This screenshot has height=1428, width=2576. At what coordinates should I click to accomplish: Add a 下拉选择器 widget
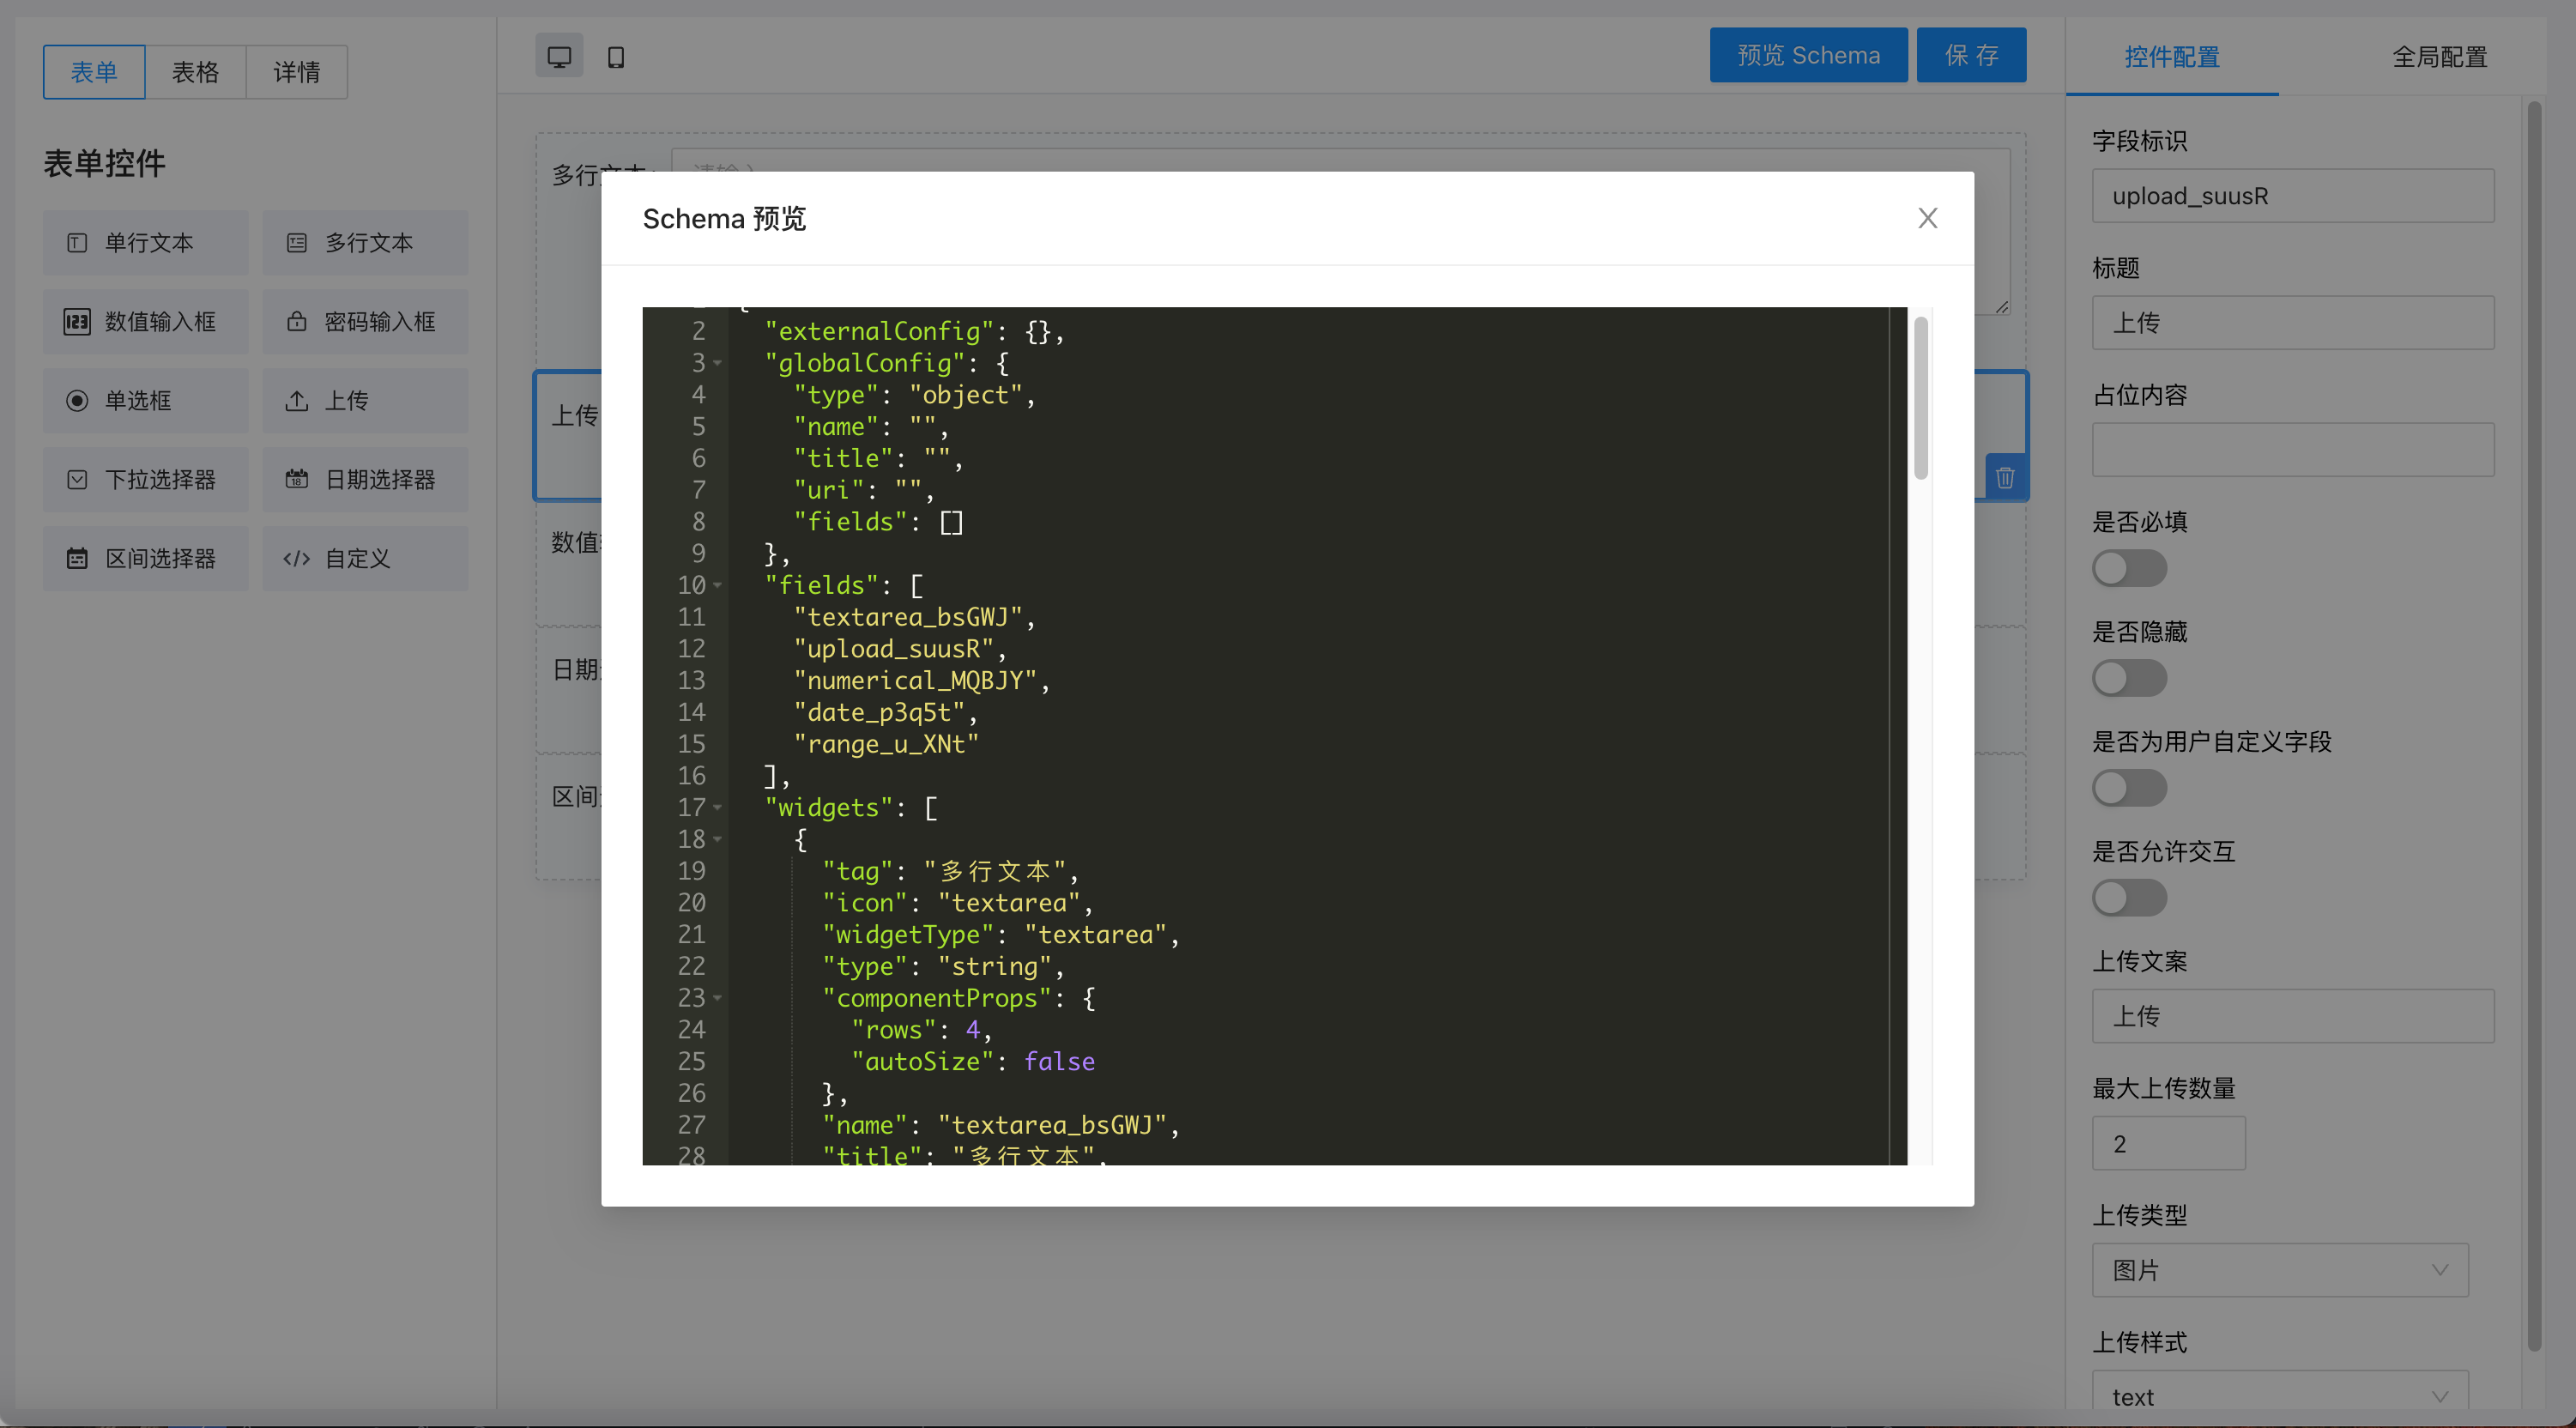pyautogui.click(x=145, y=480)
